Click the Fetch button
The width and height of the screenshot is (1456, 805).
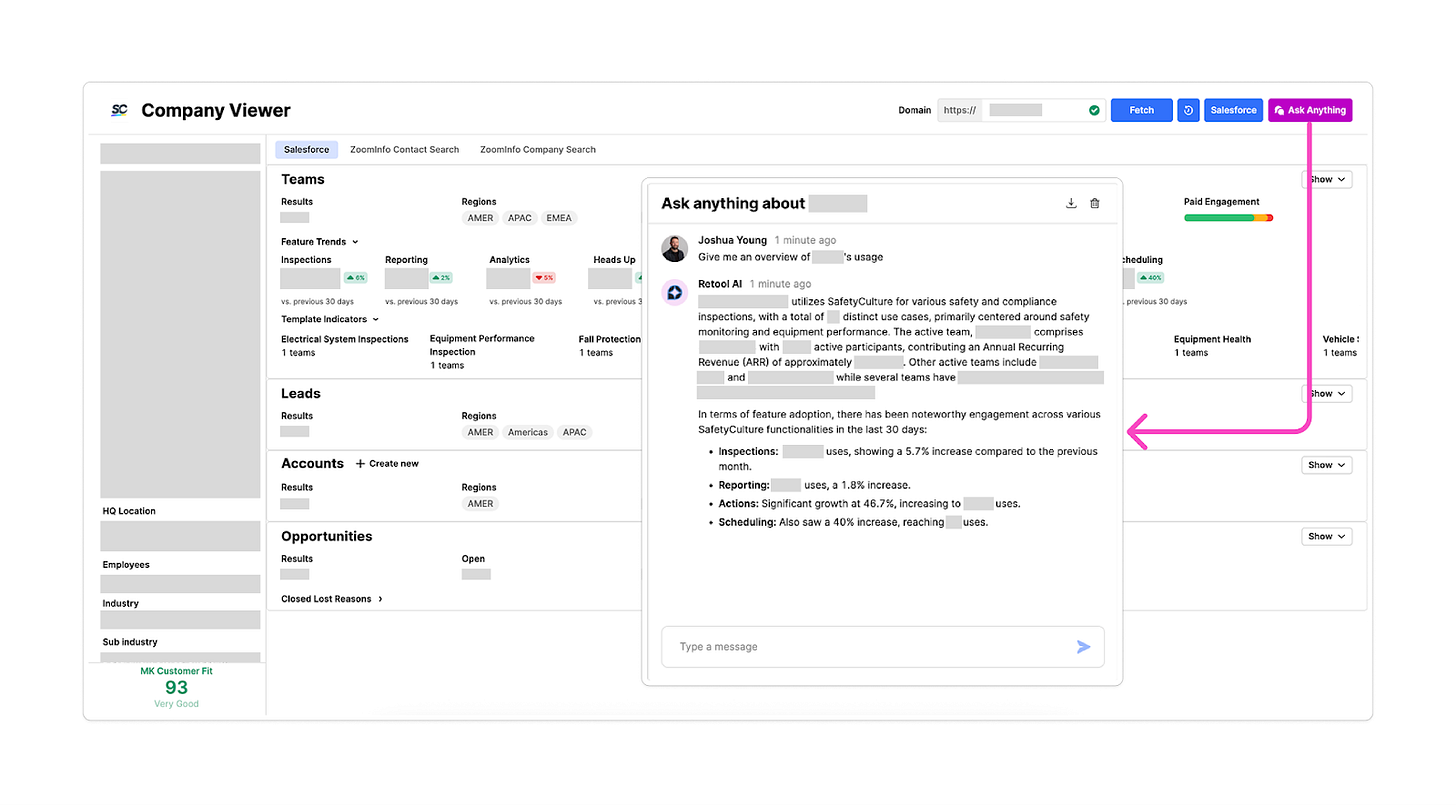tap(1141, 110)
